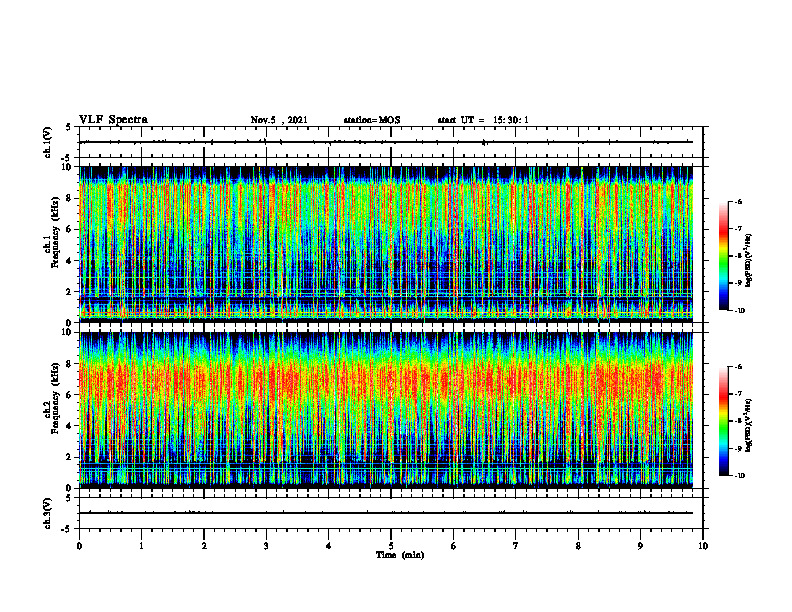The width and height of the screenshot is (792, 612).
Task: Click the "-6" label on ch.1 color bar
Action: pyautogui.click(x=738, y=201)
